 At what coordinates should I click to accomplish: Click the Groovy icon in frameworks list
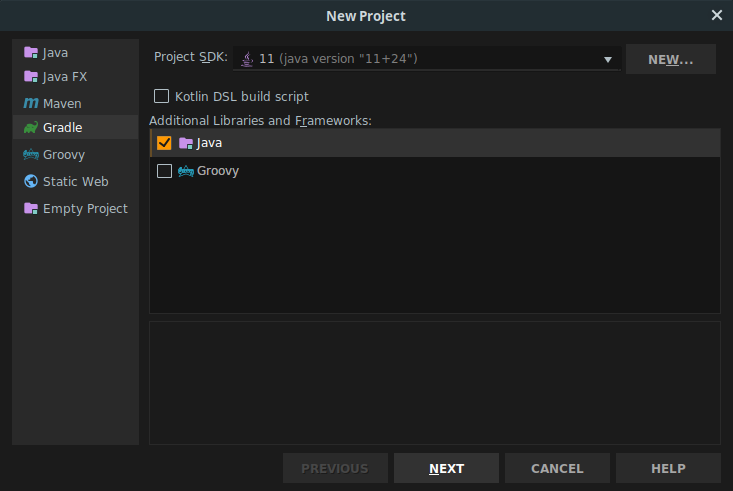coord(186,171)
